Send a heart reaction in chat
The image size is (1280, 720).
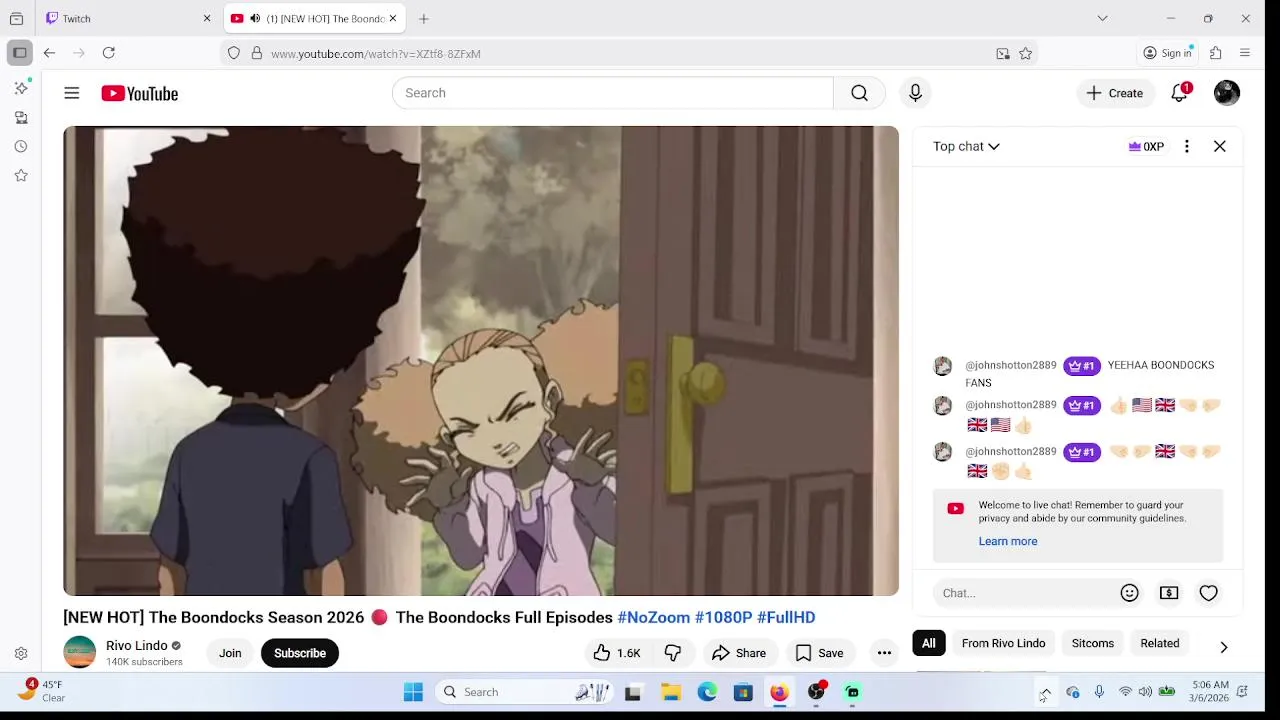tap(1208, 593)
